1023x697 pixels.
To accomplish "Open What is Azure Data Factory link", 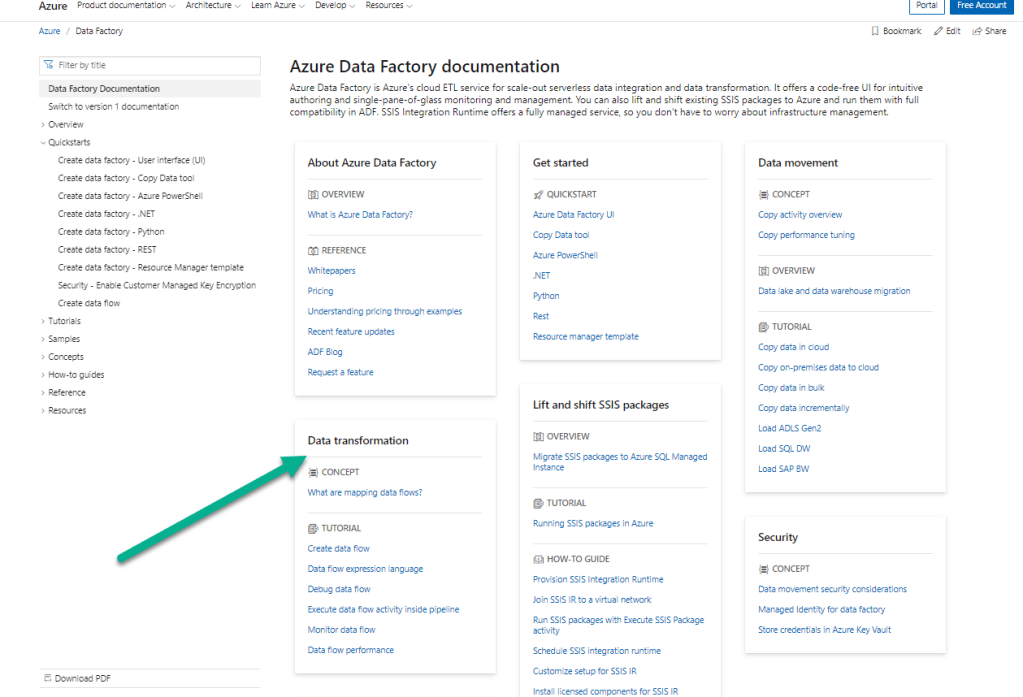I will (x=360, y=215).
